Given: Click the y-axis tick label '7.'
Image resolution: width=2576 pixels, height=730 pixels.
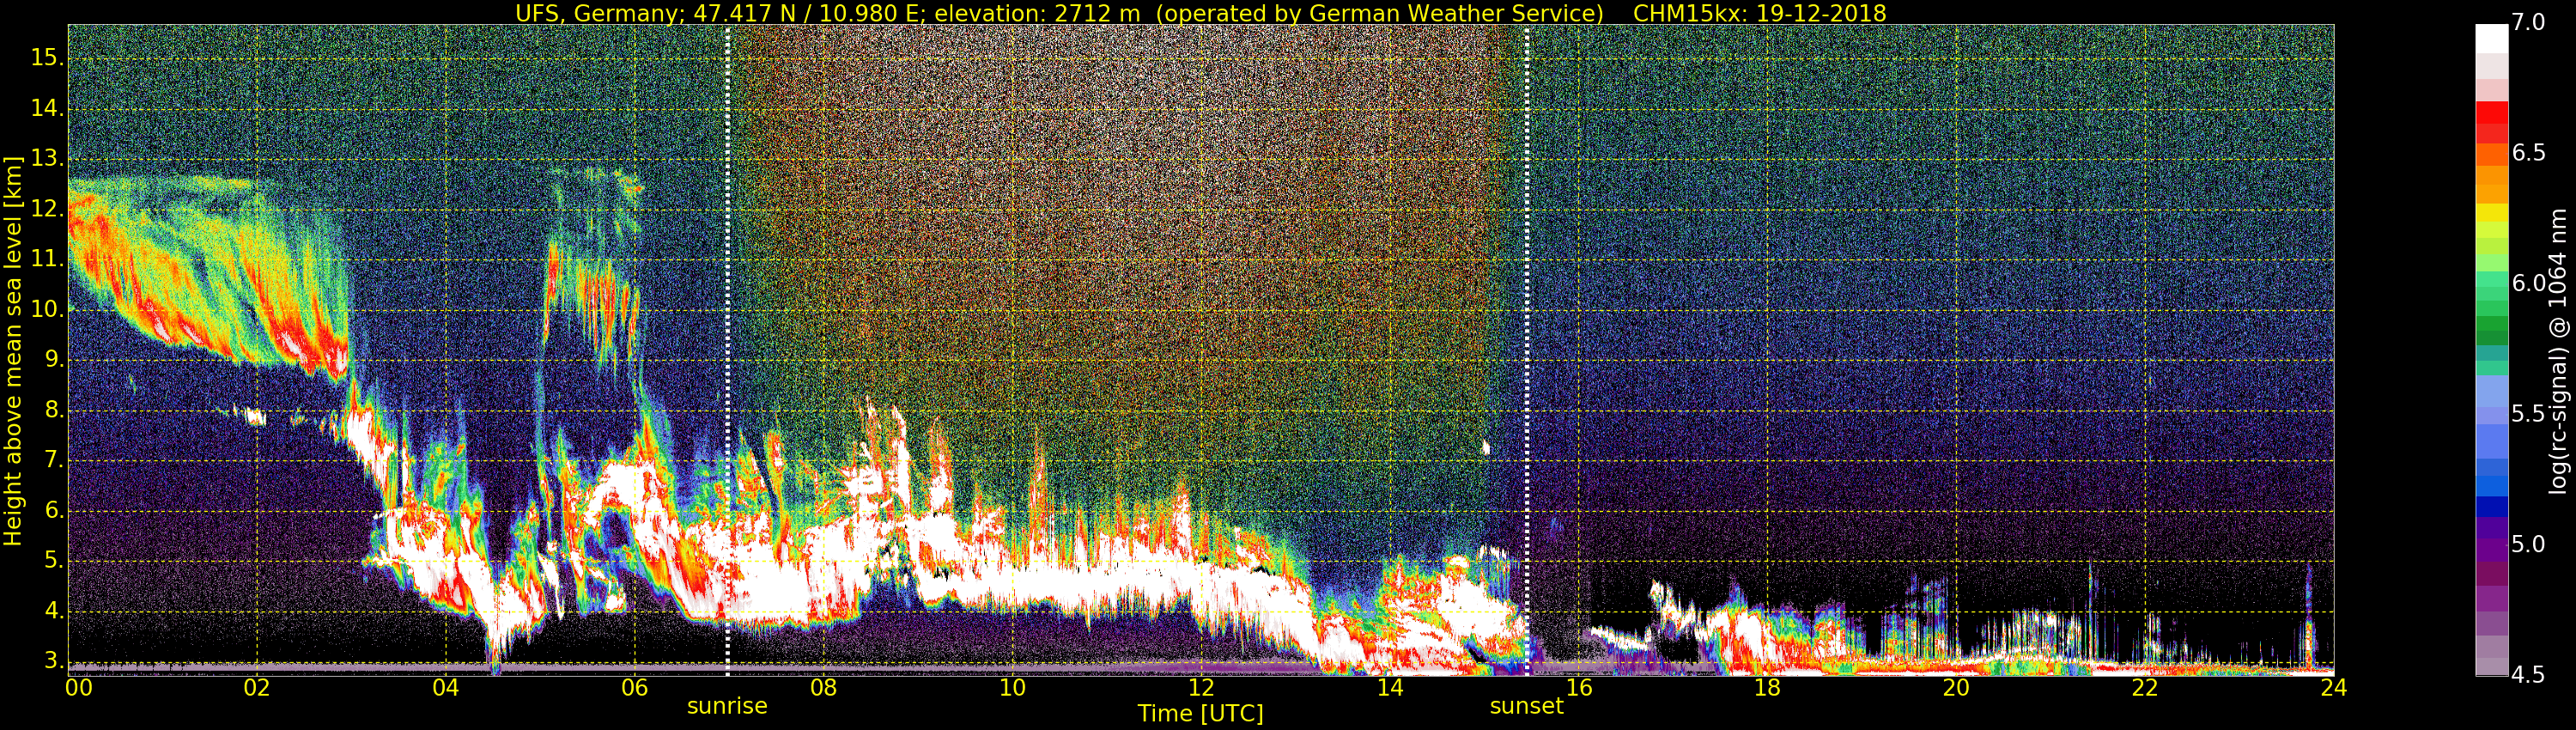Looking at the screenshot, I should [x=54, y=460].
